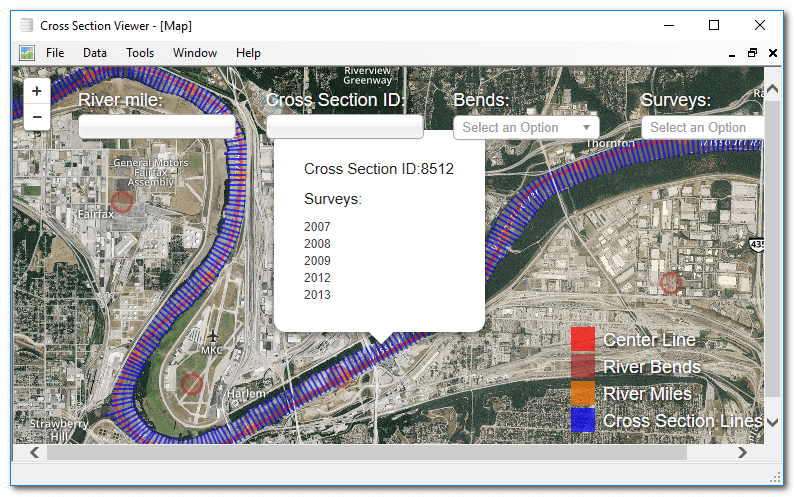This screenshot has height=497, width=795.
Task: Click the blue Cross Section Lines legend swatch
Action: point(583,420)
